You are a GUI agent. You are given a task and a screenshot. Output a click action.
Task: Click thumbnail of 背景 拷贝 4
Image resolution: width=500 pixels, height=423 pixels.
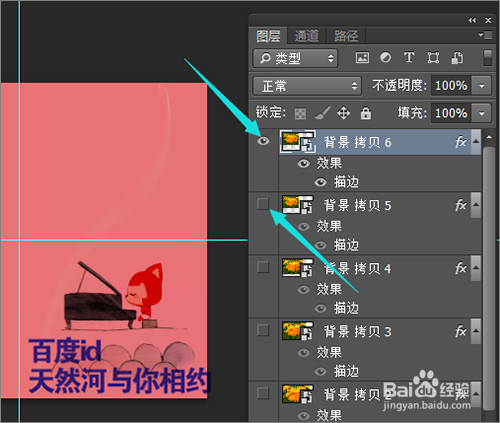click(x=298, y=268)
